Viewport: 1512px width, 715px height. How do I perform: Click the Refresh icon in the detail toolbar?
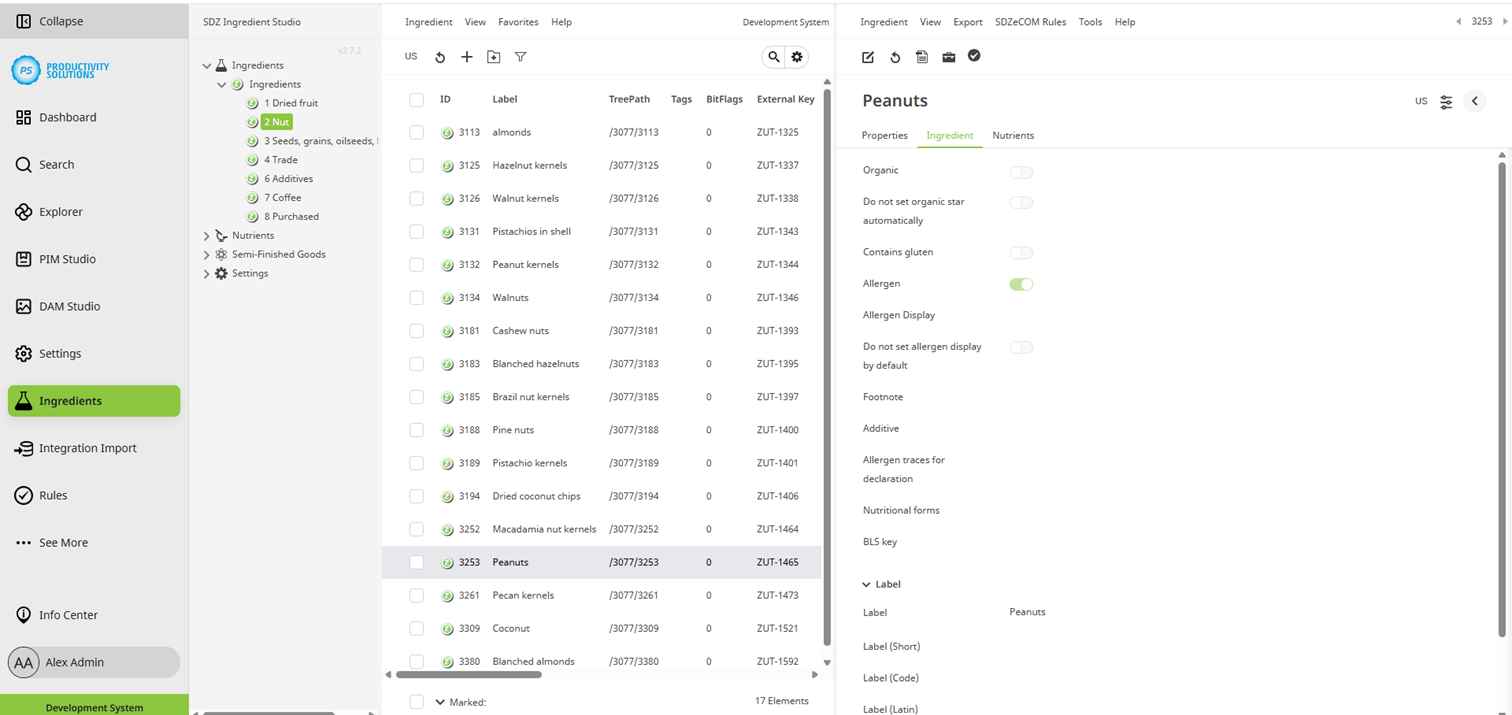click(895, 57)
